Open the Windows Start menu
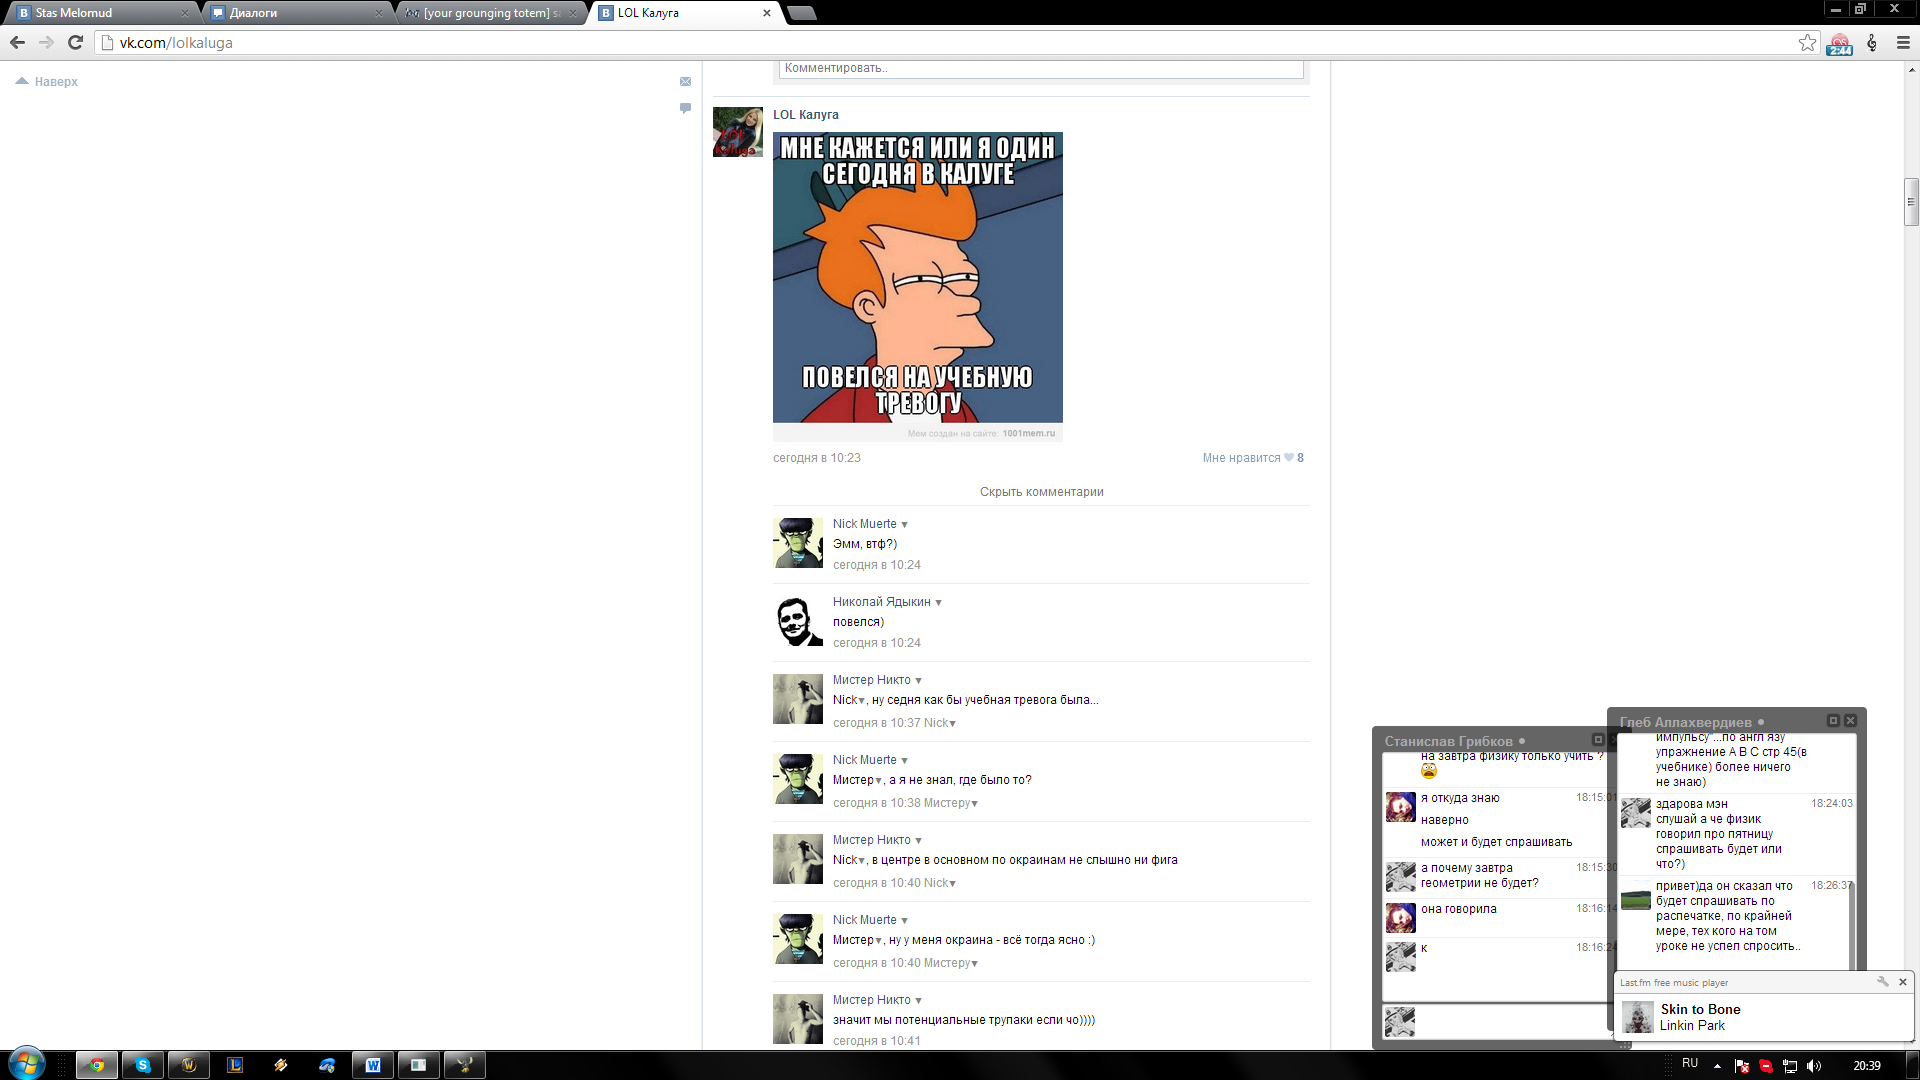Screen dimensions: 1920x1080 tap(26, 1064)
